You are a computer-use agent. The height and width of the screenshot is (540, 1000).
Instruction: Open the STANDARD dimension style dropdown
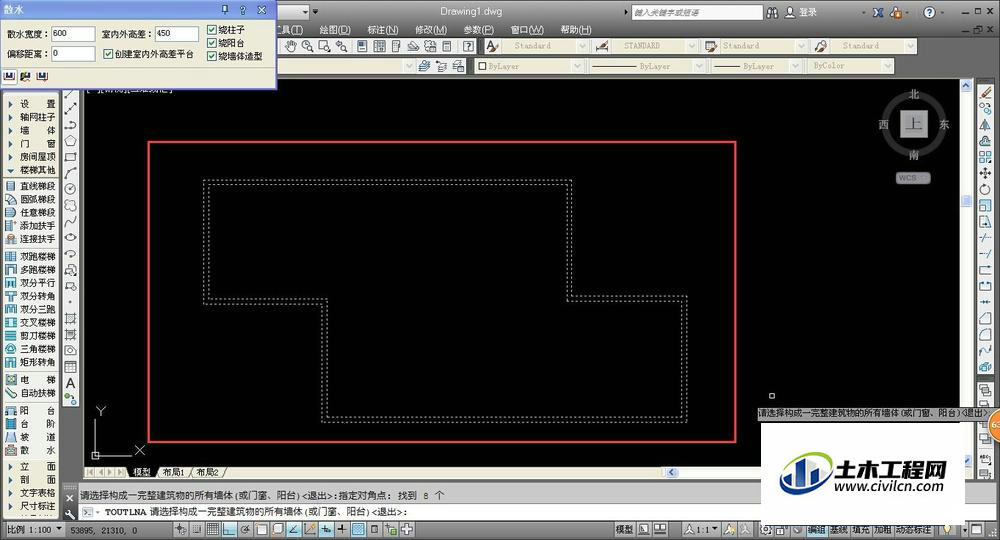691,46
